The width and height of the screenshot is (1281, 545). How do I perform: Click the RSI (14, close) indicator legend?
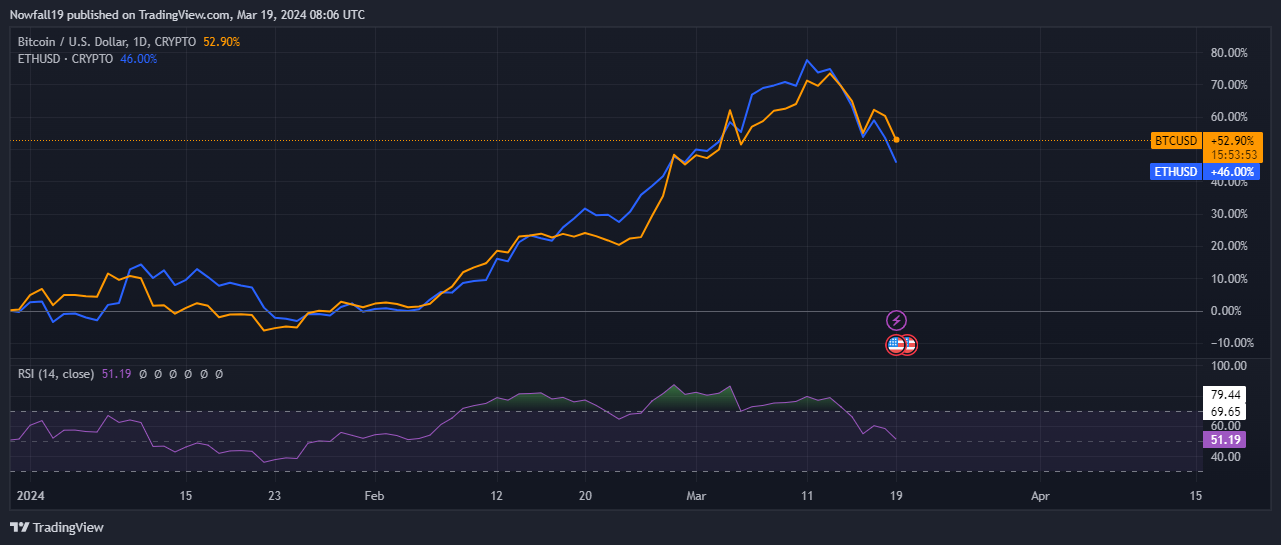point(56,374)
